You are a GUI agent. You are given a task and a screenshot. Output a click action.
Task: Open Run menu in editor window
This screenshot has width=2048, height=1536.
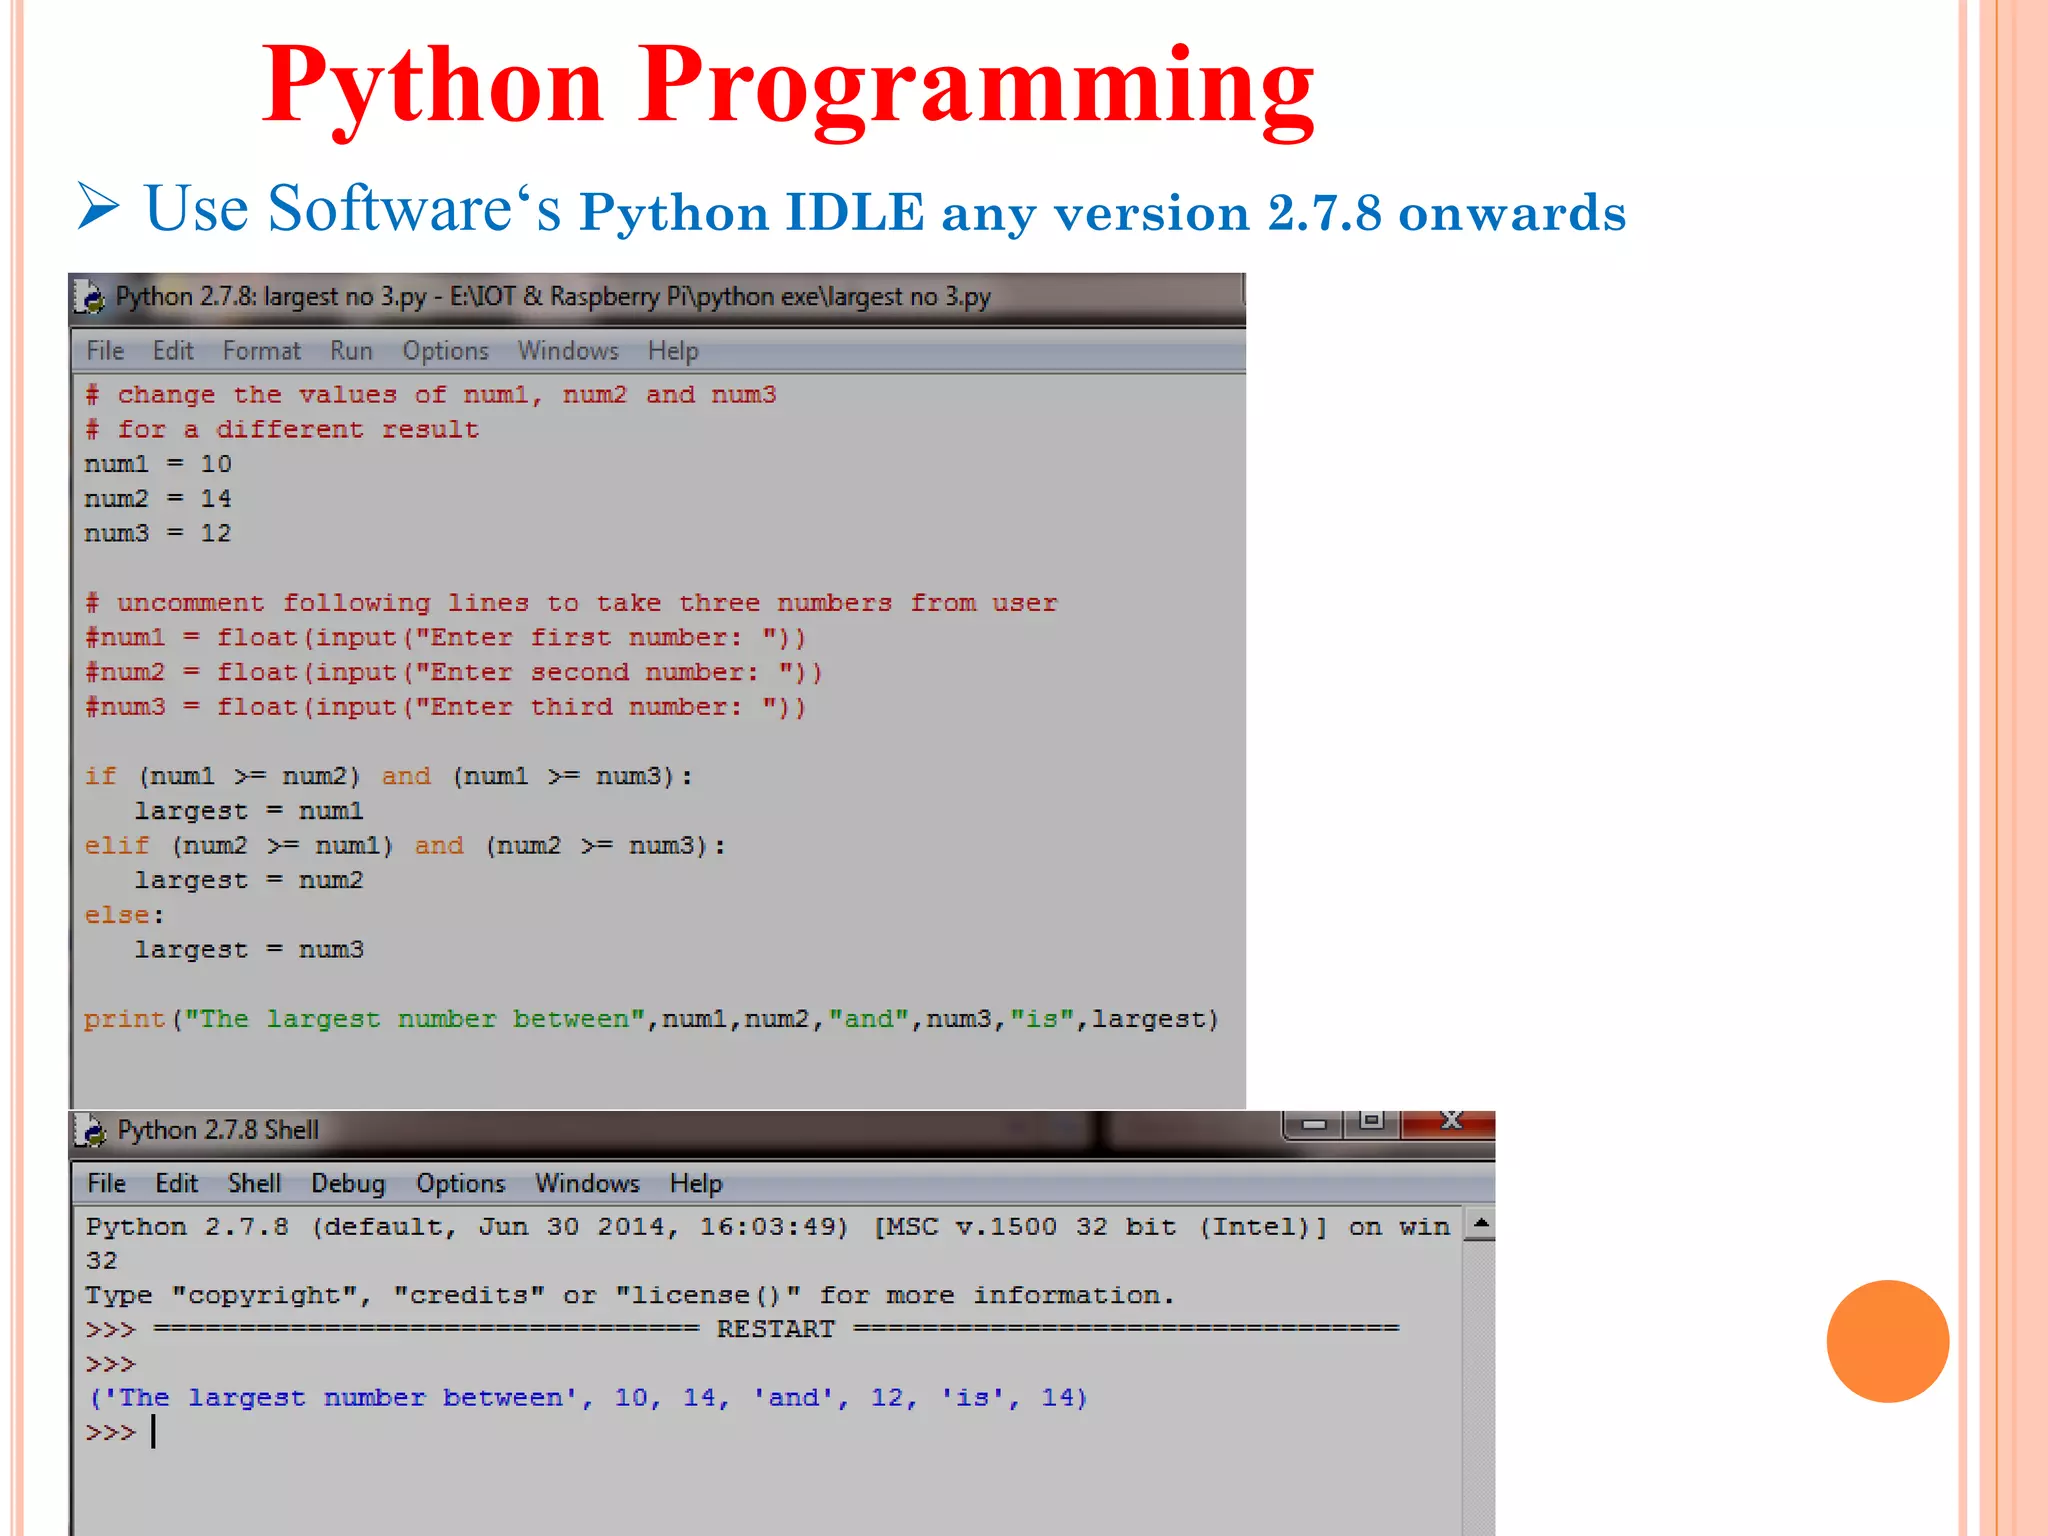[x=351, y=351]
